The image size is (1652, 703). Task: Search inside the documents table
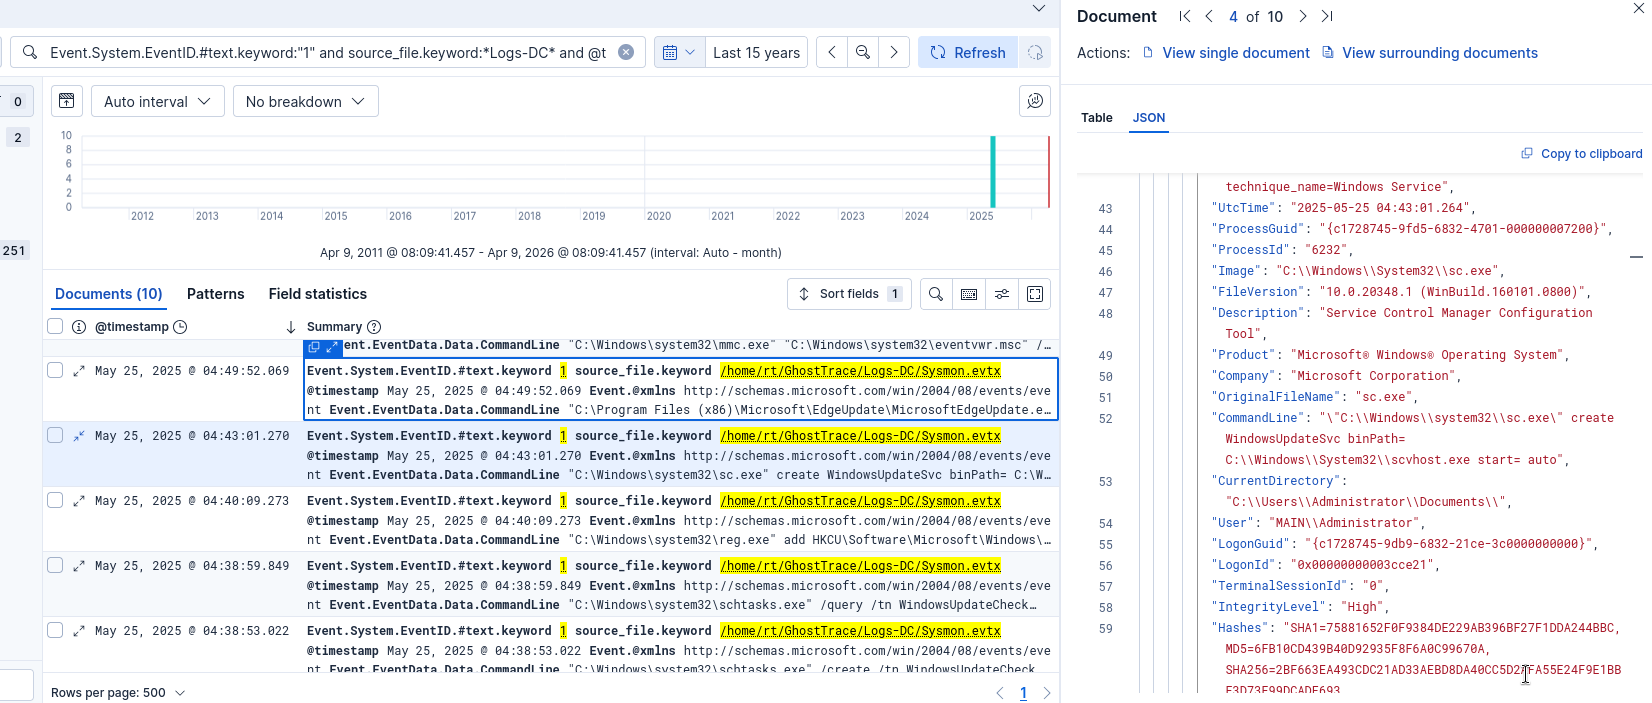tap(935, 293)
